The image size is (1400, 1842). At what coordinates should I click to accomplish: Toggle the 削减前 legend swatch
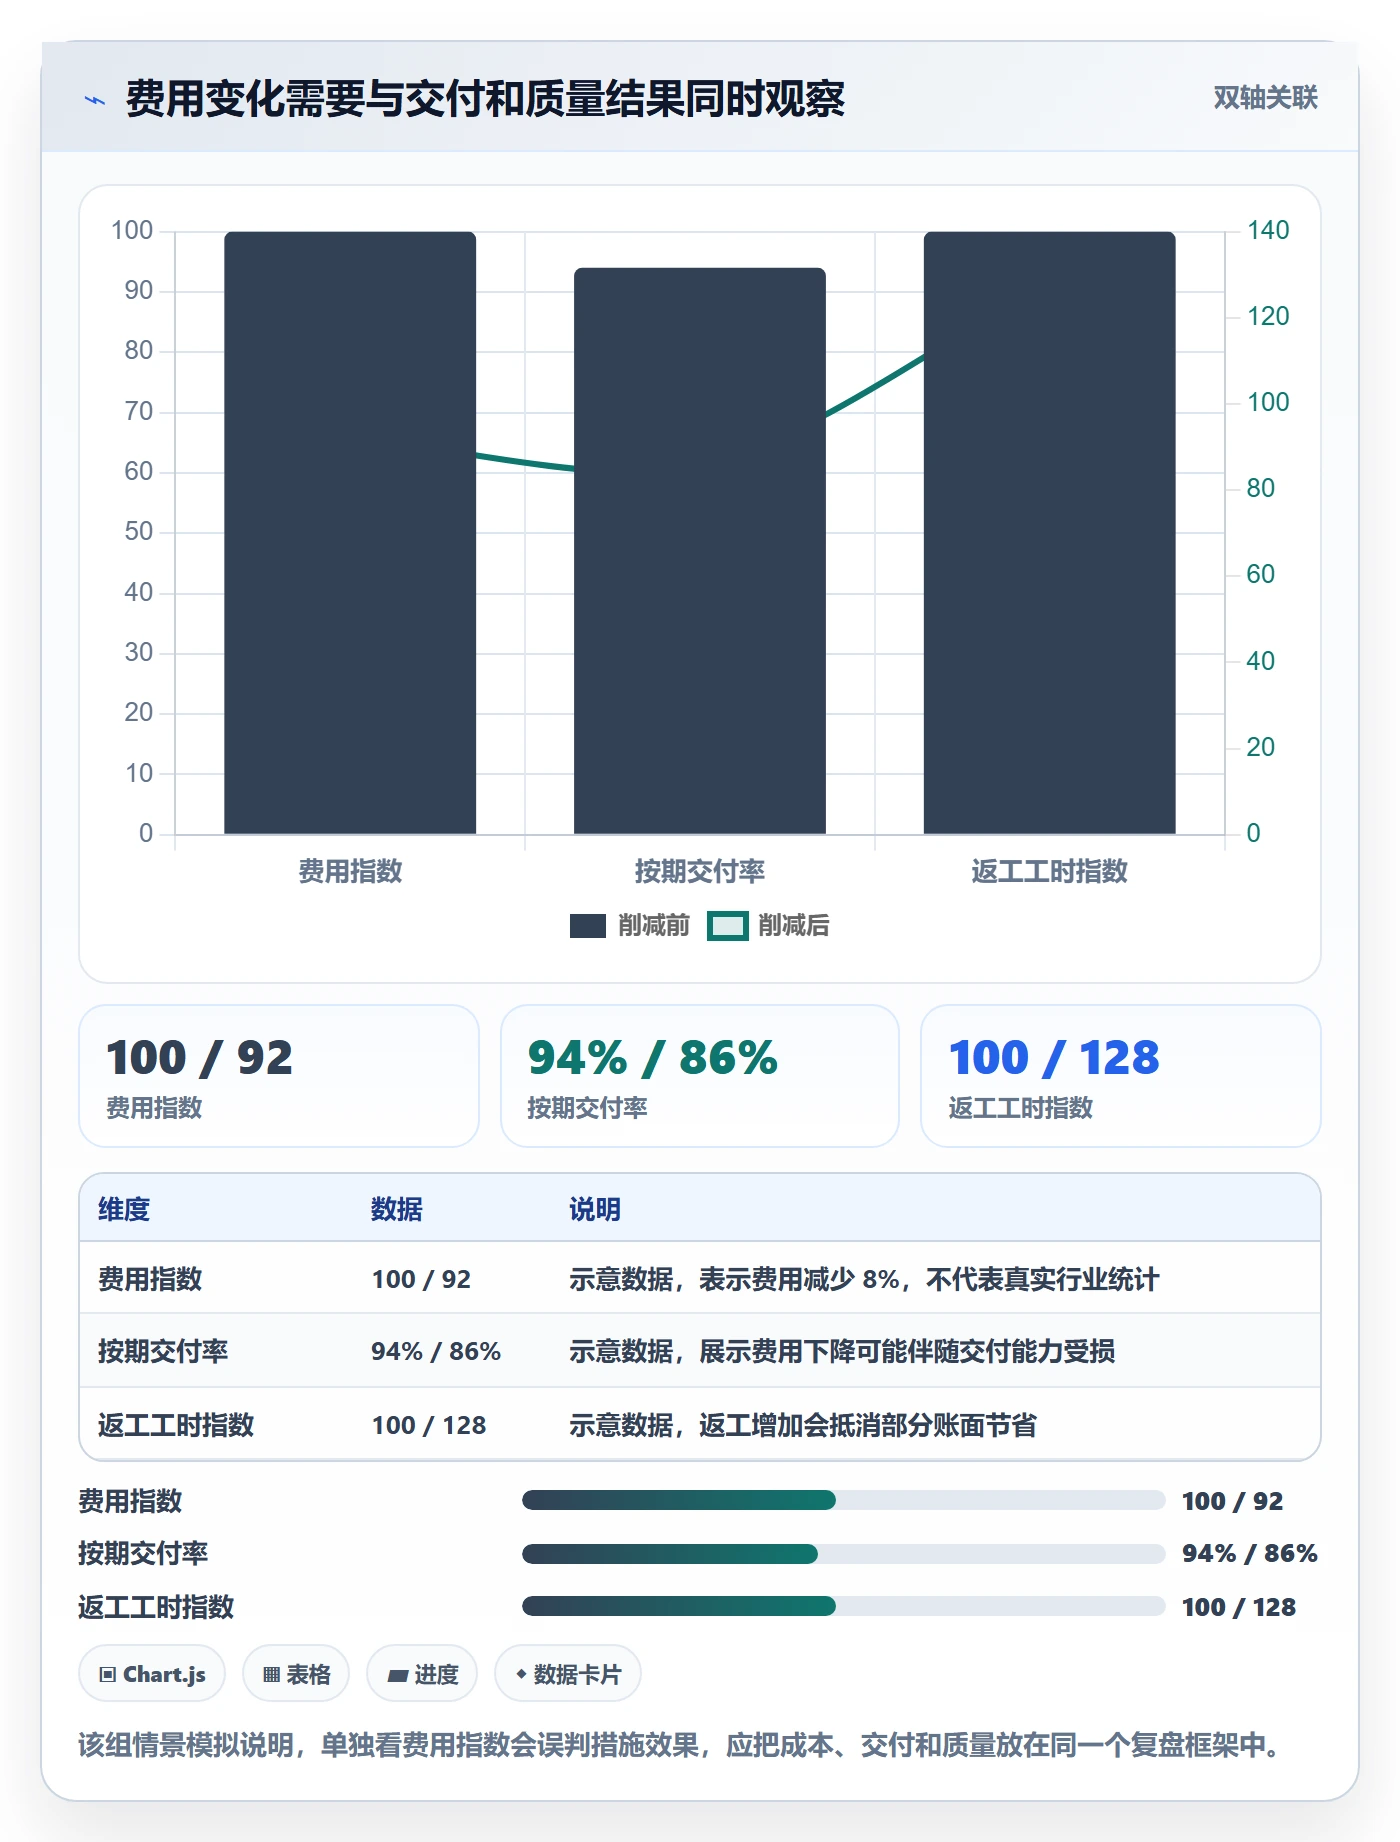[x=588, y=926]
